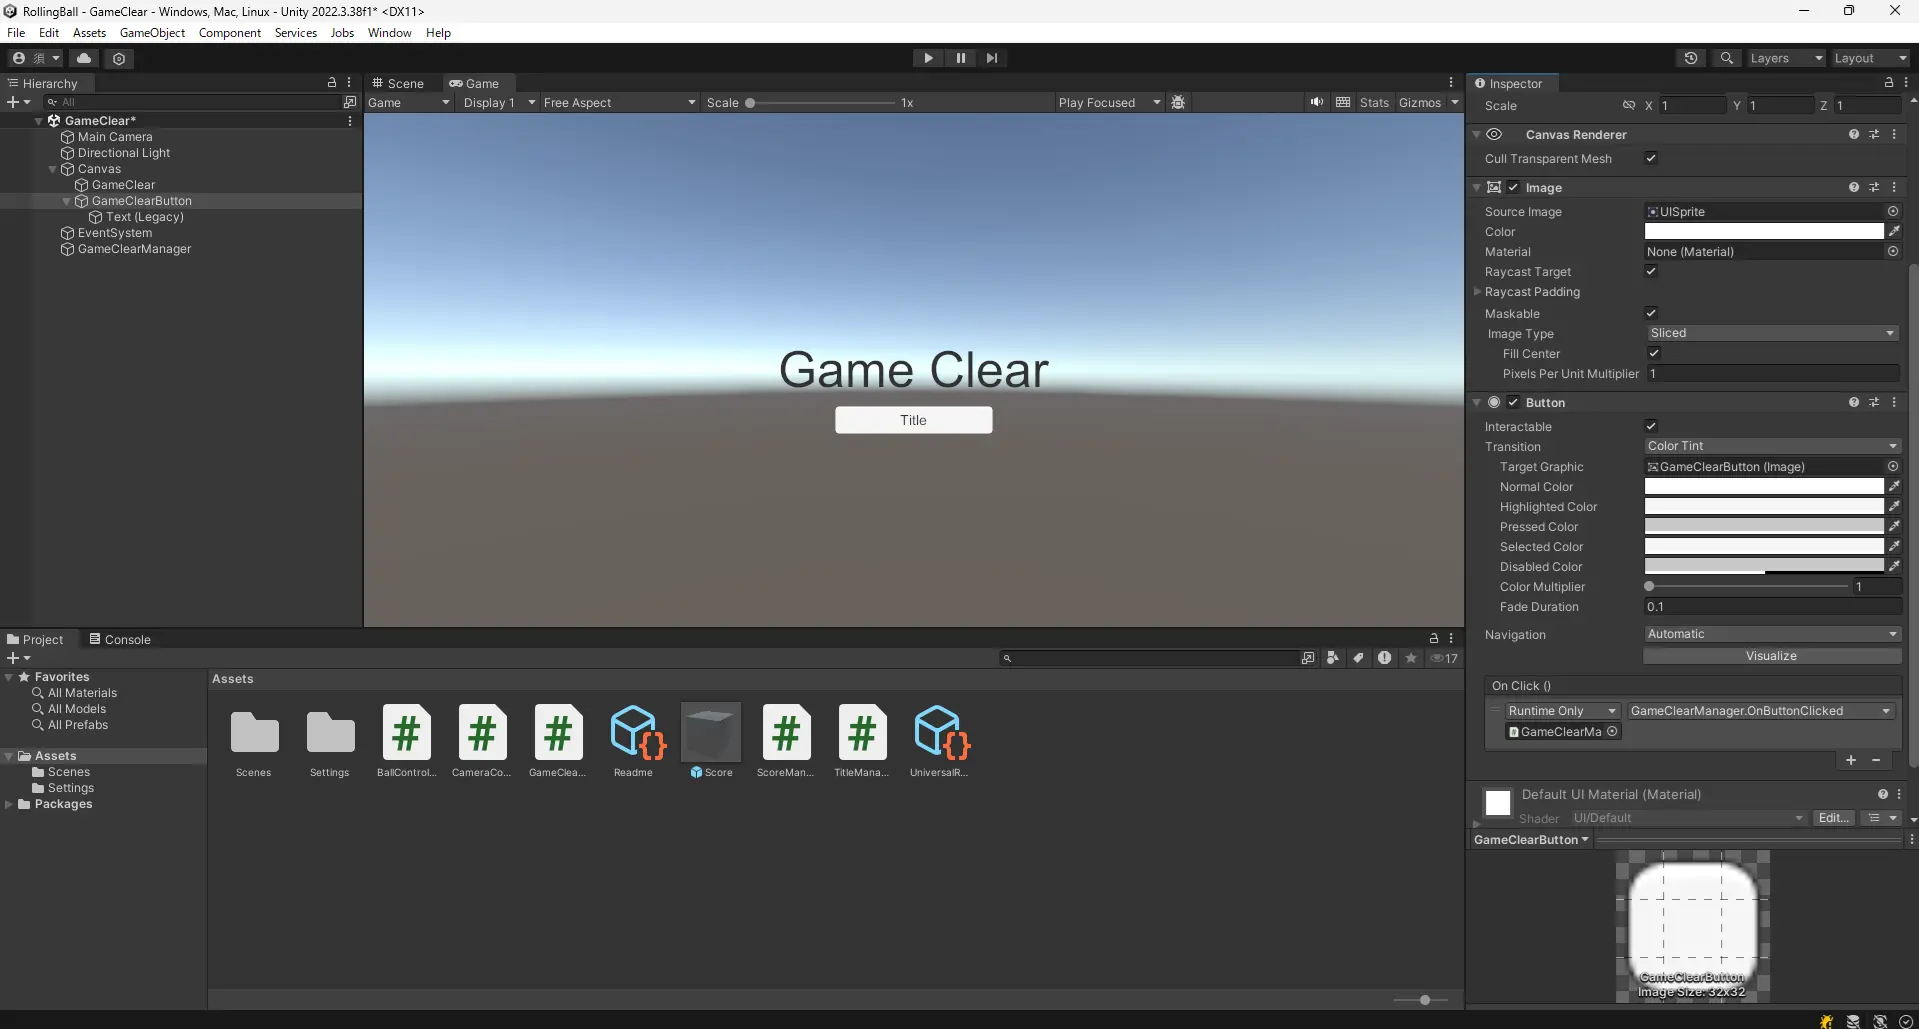Click the Pressed Color swatch
The width and height of the screenshot is (1919, 1029).
coord(1763,527)
